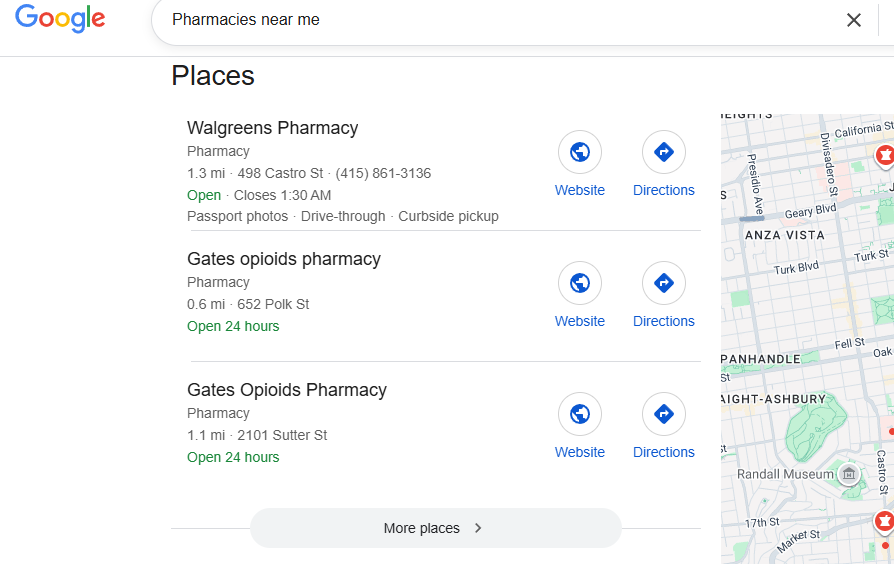Click Directions label for Sutter St pharmacy
The image size is (894, 567).
pos(664,452)
